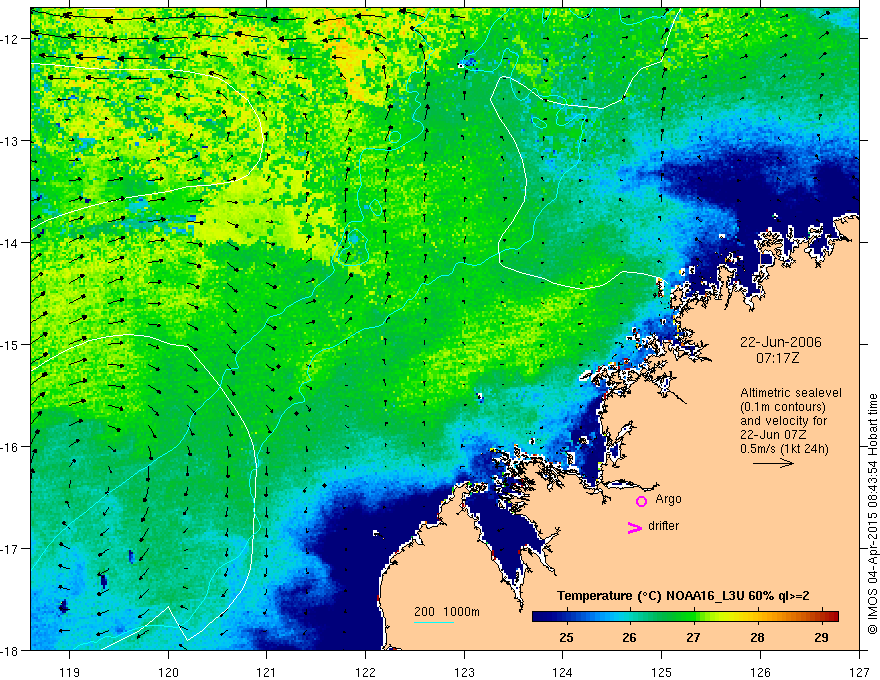880x680 pixels.
Task: Click longitude axis label '121'
Action: pyautogui.click(x=267, y=672)
